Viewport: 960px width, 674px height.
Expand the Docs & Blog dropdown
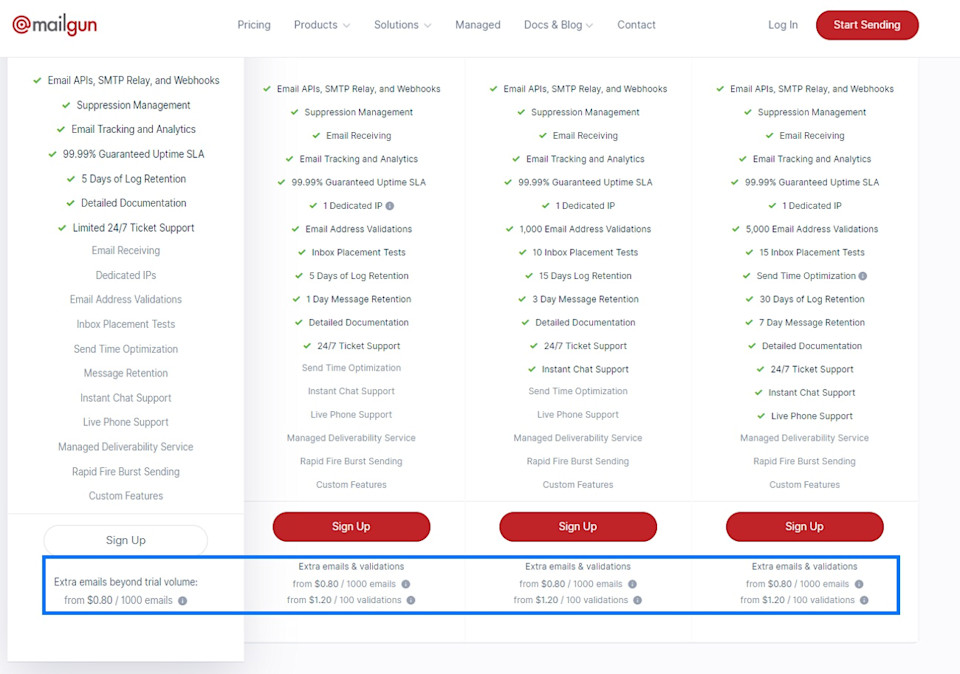point(558,25)
